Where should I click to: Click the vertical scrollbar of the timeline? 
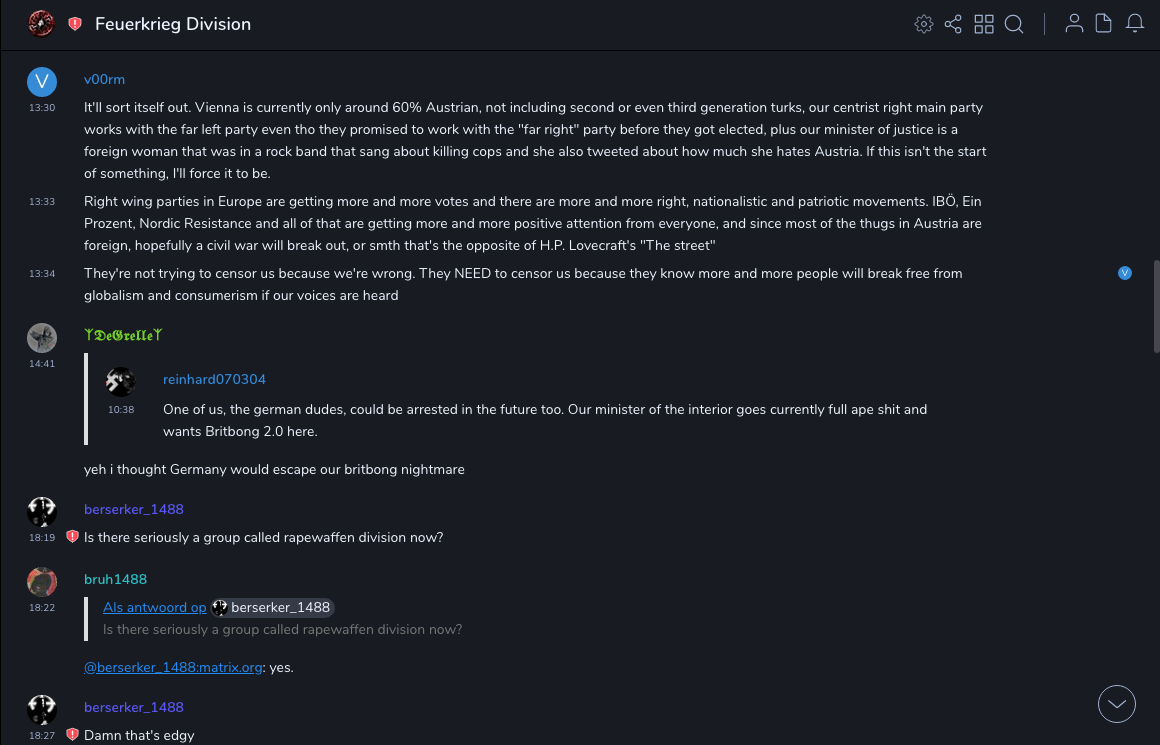click(1155, 300)
